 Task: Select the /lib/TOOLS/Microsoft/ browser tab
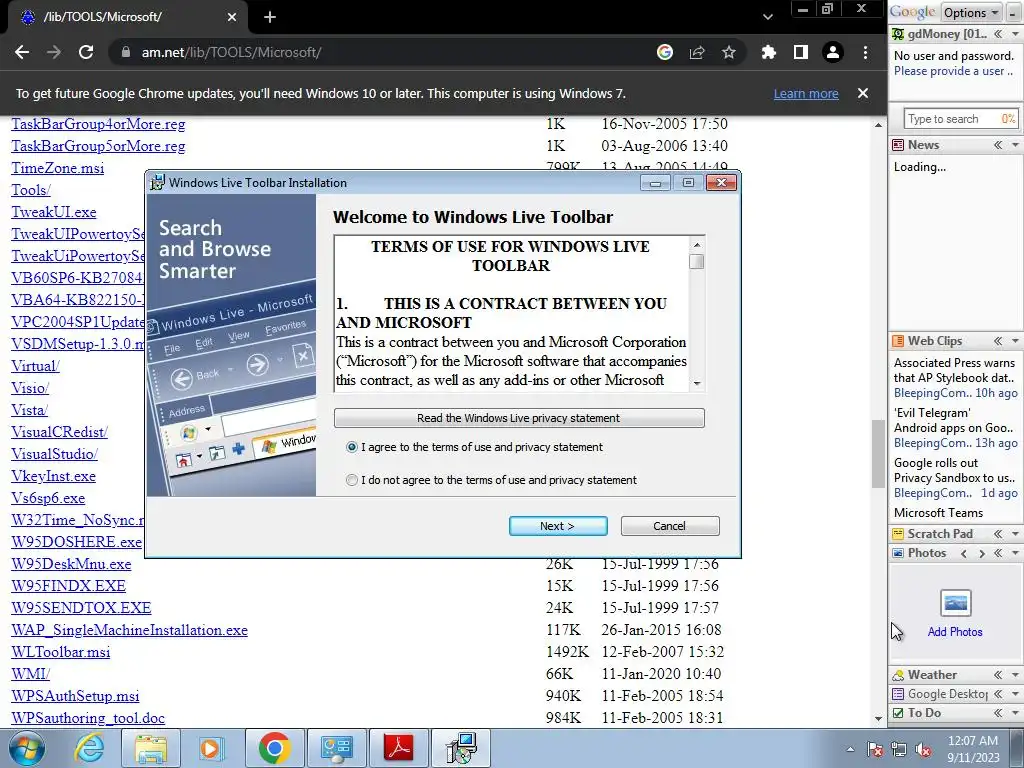tap(127, 17)
